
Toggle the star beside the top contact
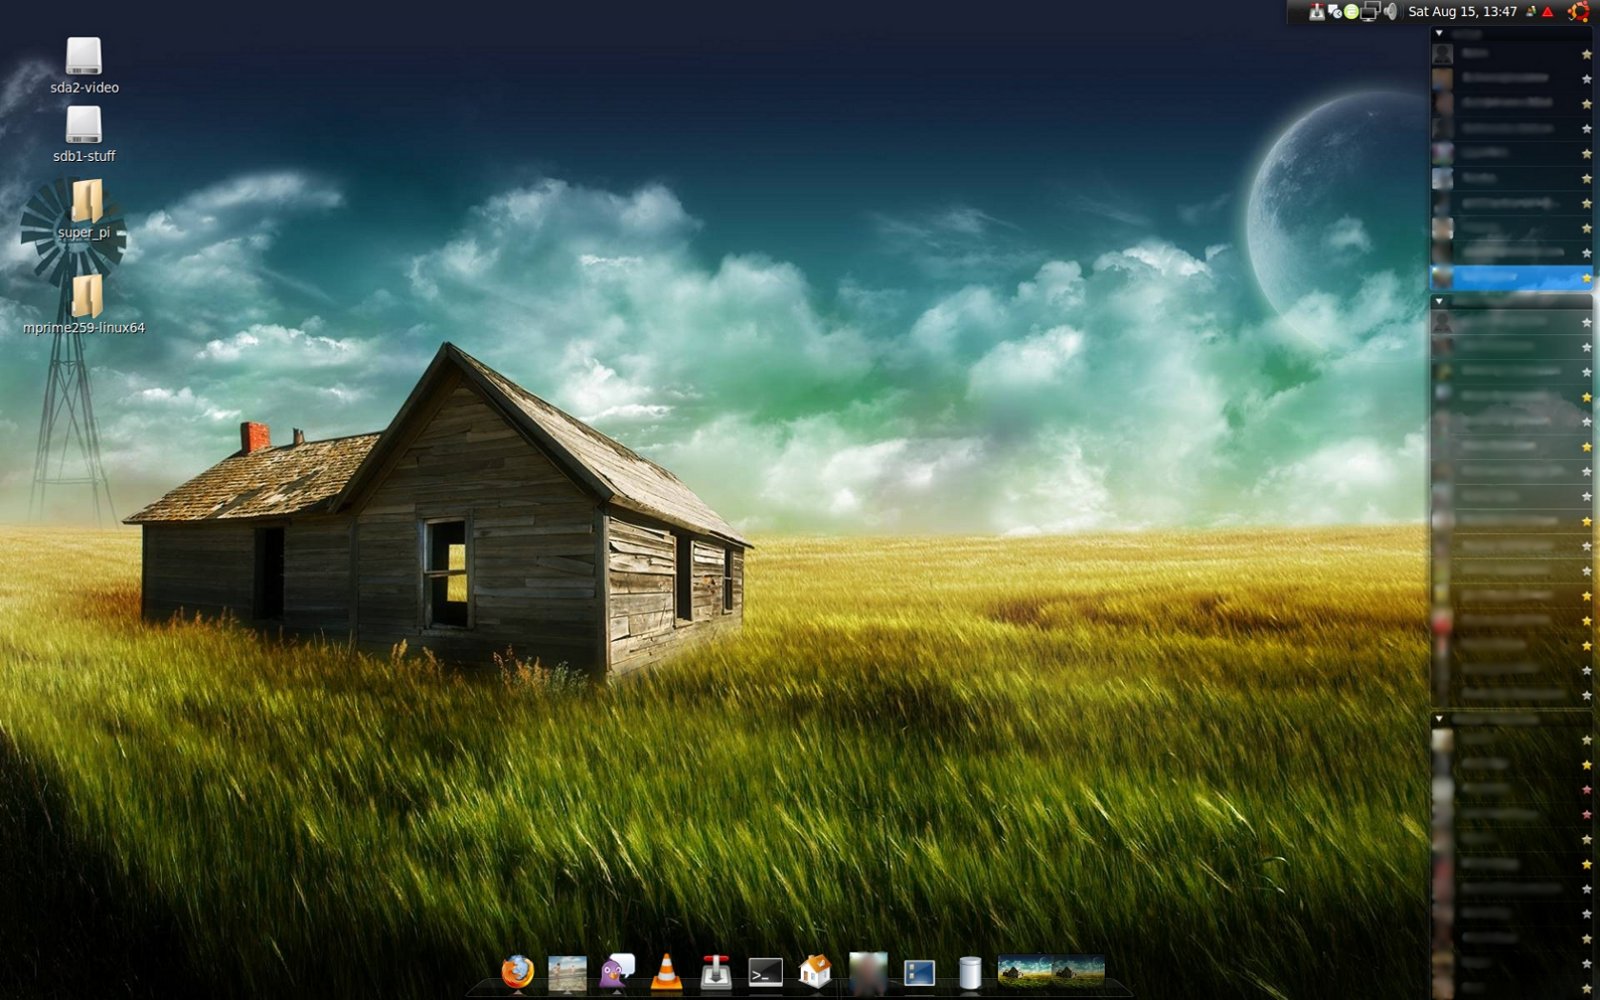tap(1587, 55)
